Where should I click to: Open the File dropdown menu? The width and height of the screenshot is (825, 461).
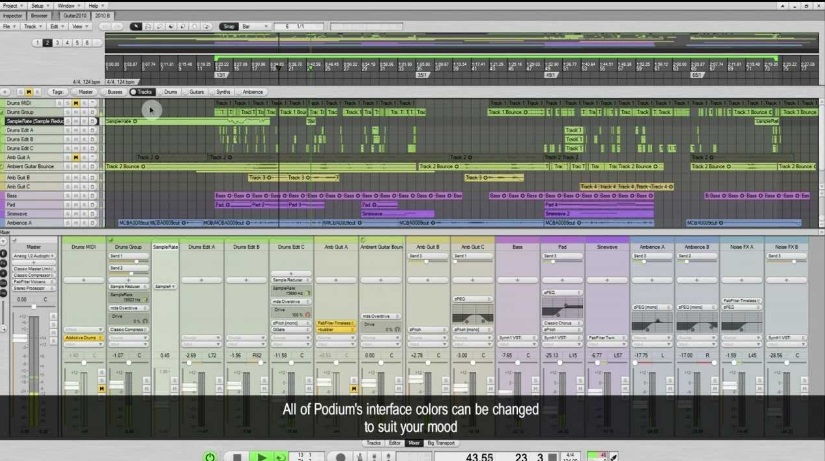pos(9,26)
